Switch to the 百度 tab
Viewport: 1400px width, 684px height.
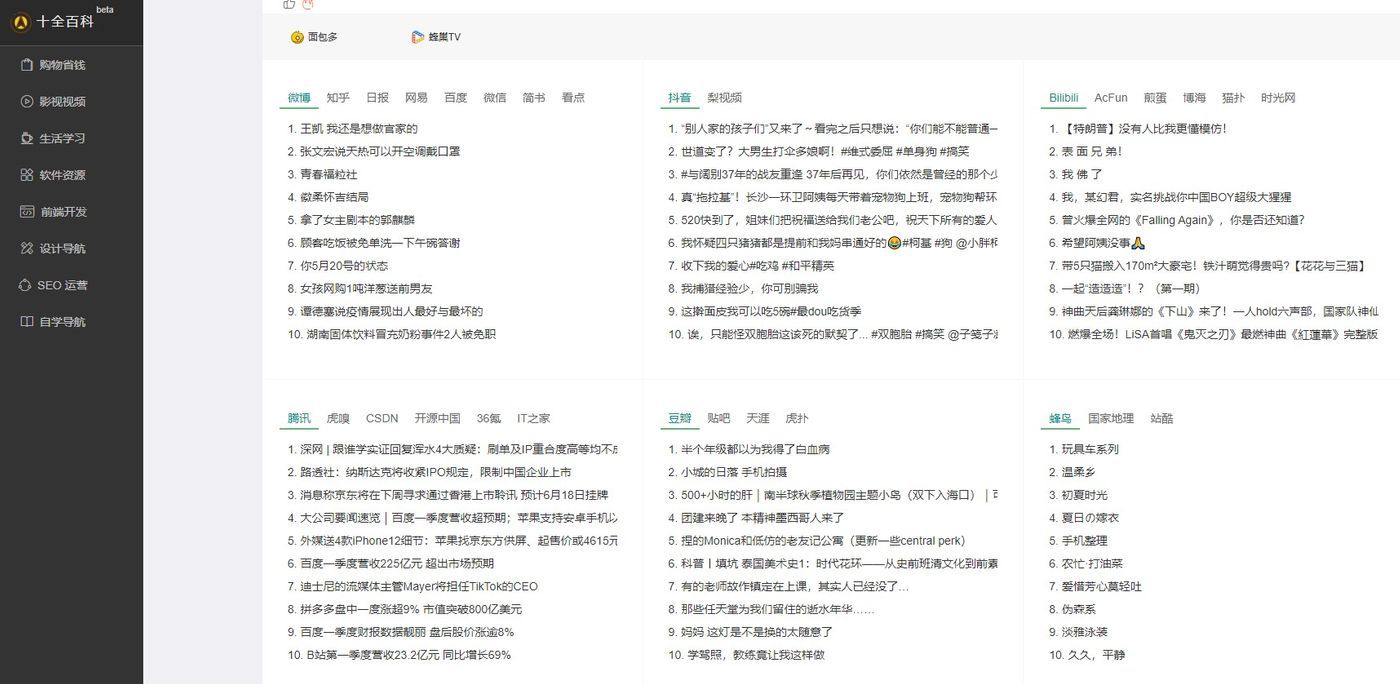[456, 98]
